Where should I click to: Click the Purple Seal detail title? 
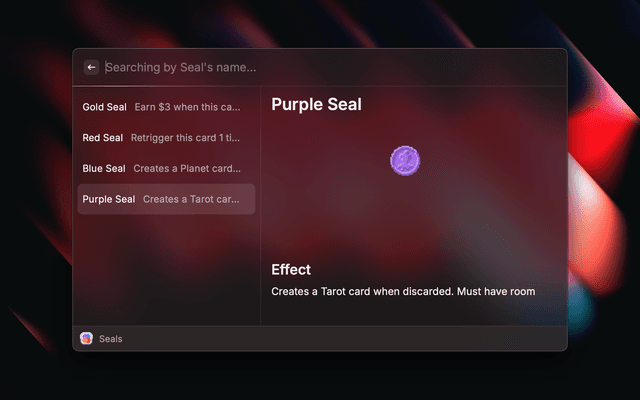tap(316, 104)
